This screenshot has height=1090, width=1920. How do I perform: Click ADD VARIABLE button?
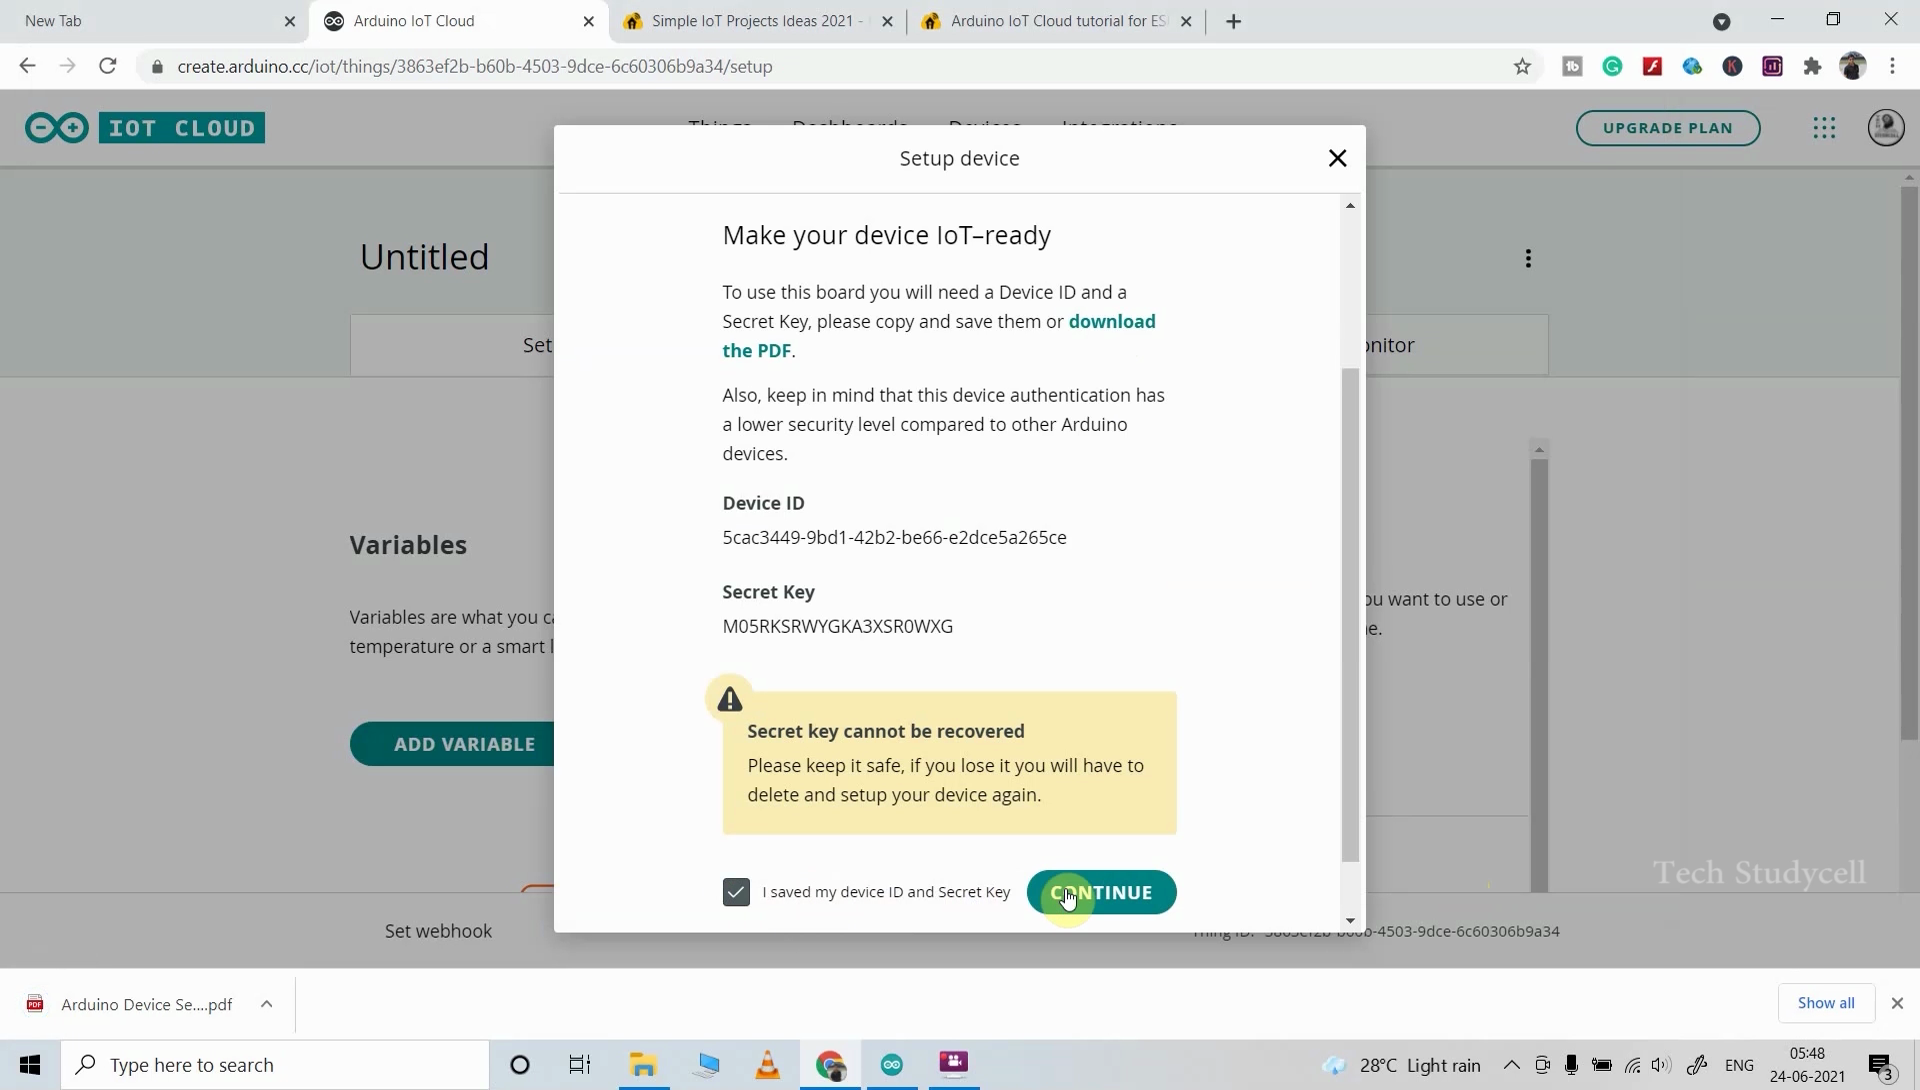[x=453, y=744]
